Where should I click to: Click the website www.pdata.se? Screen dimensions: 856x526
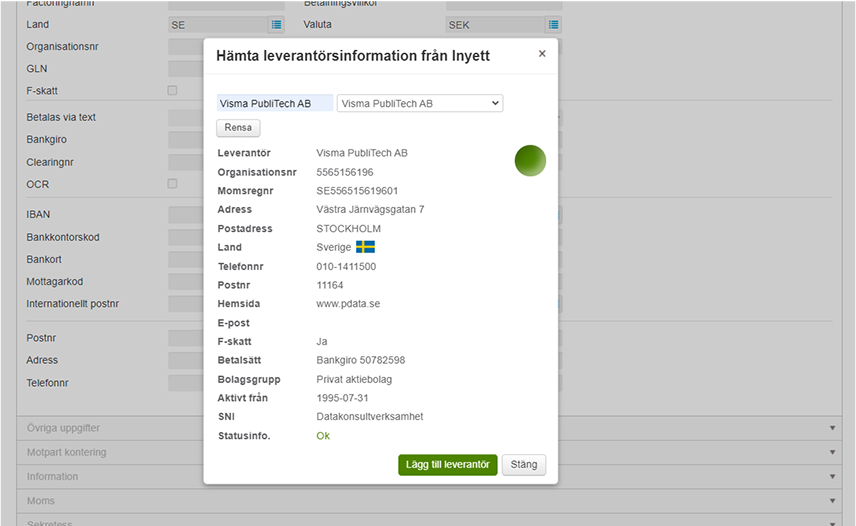[x=348, y=304]
